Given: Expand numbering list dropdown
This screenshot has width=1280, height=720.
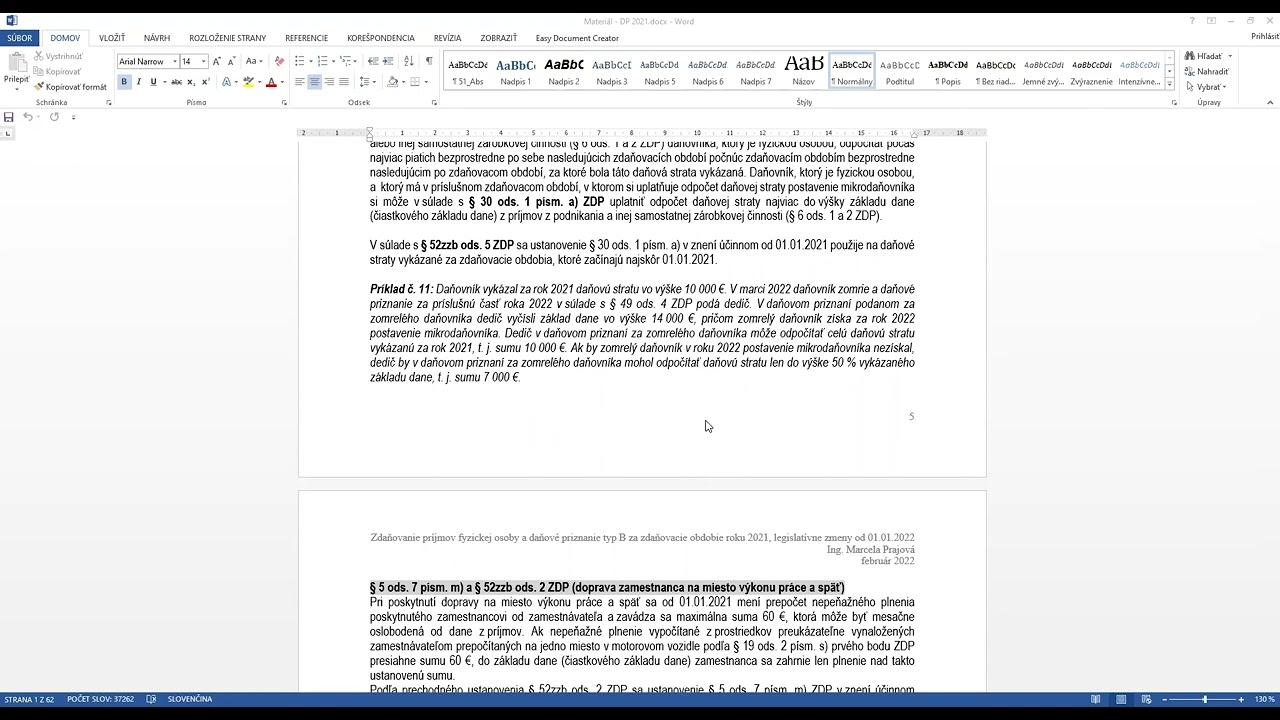Looking at the screenshot, I should coord(335,61).
